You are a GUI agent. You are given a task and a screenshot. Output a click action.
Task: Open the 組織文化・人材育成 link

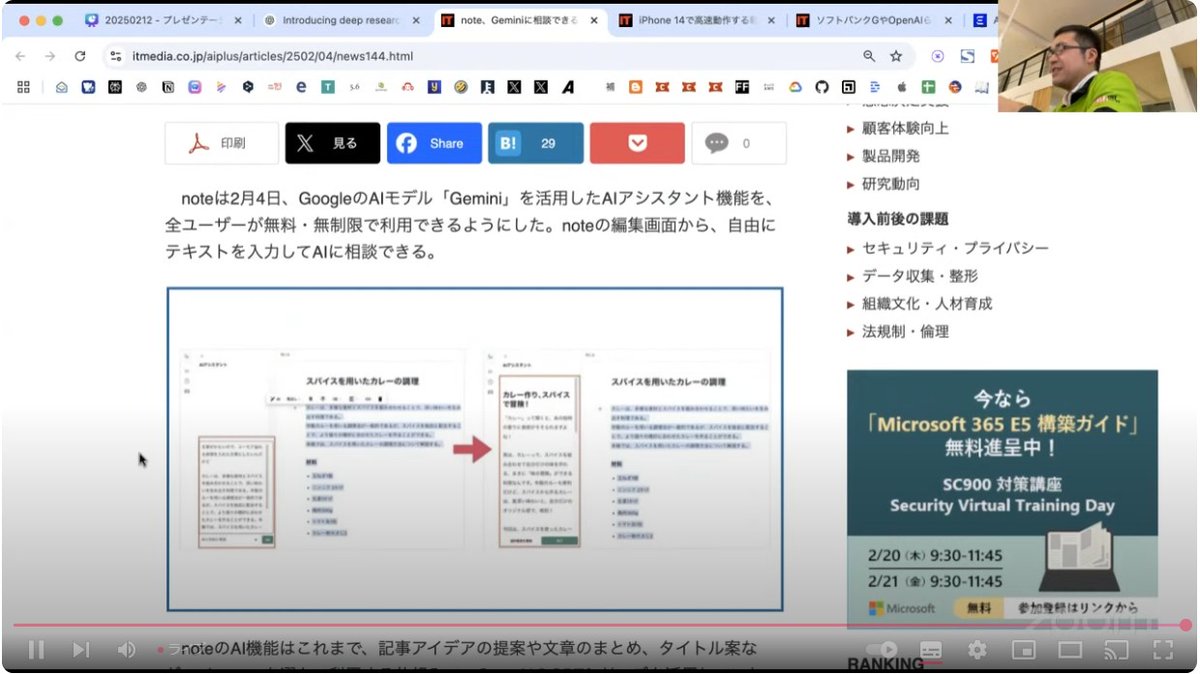pos(927,304)
